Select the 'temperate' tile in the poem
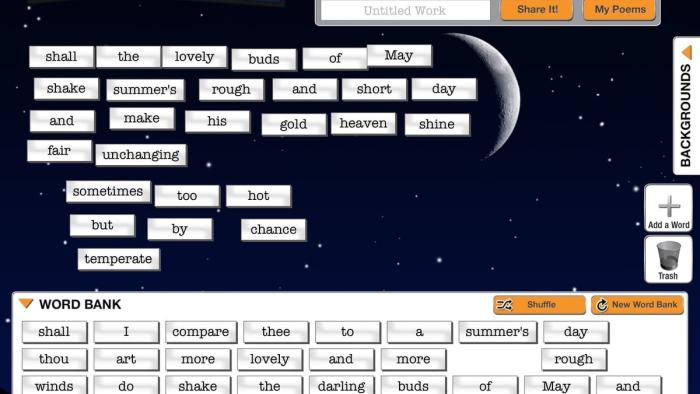 click(118, 259)
